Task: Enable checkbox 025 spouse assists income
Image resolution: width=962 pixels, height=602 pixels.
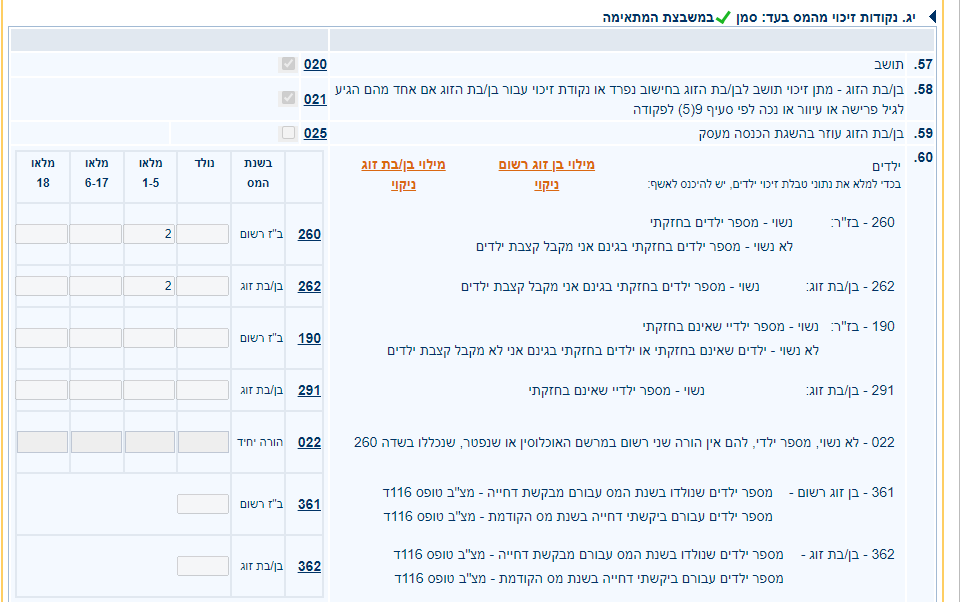Action: [x=288, y=133]
